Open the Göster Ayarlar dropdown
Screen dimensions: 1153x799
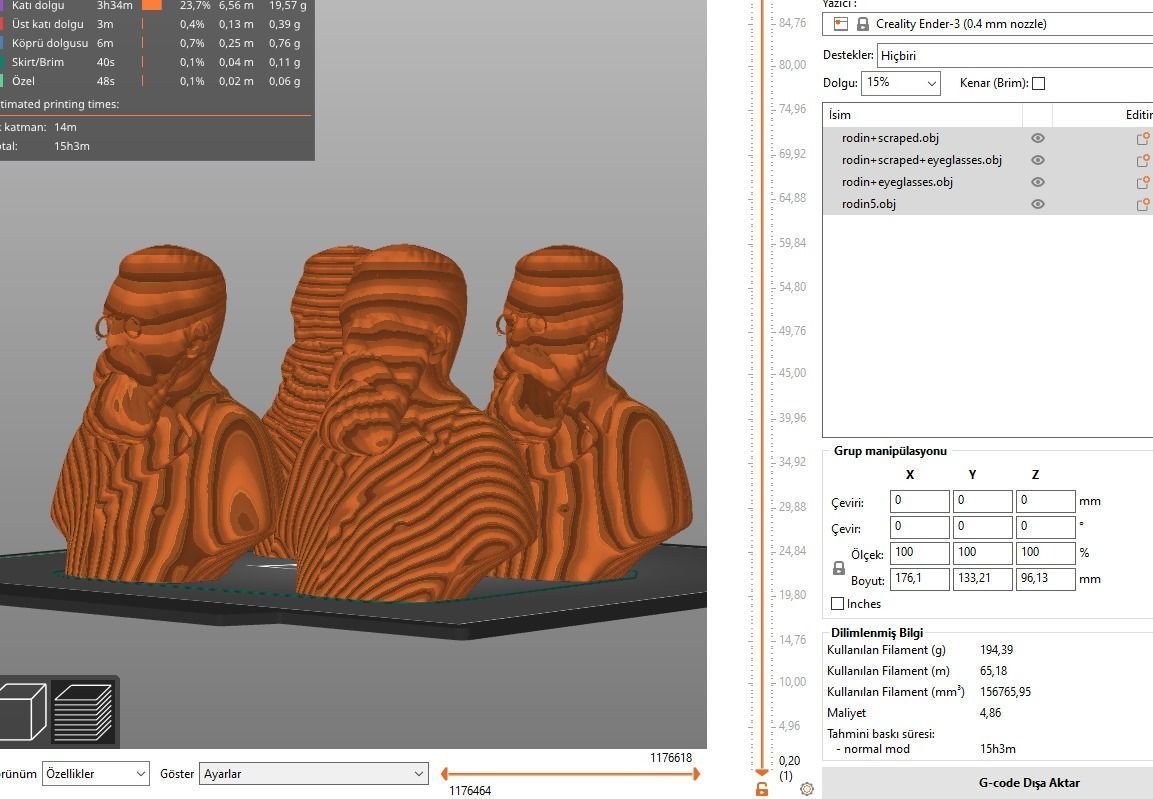[x=314, y=773]
